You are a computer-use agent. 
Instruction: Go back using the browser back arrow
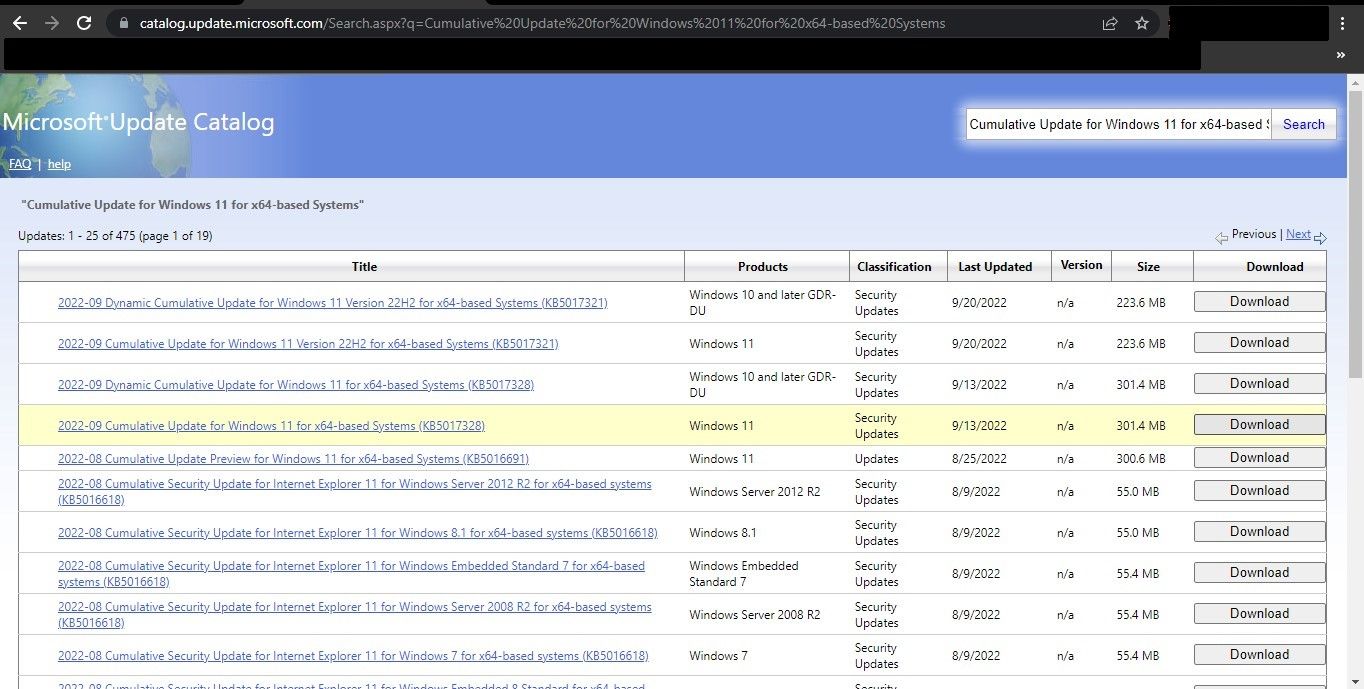click(x=20, y=23)
